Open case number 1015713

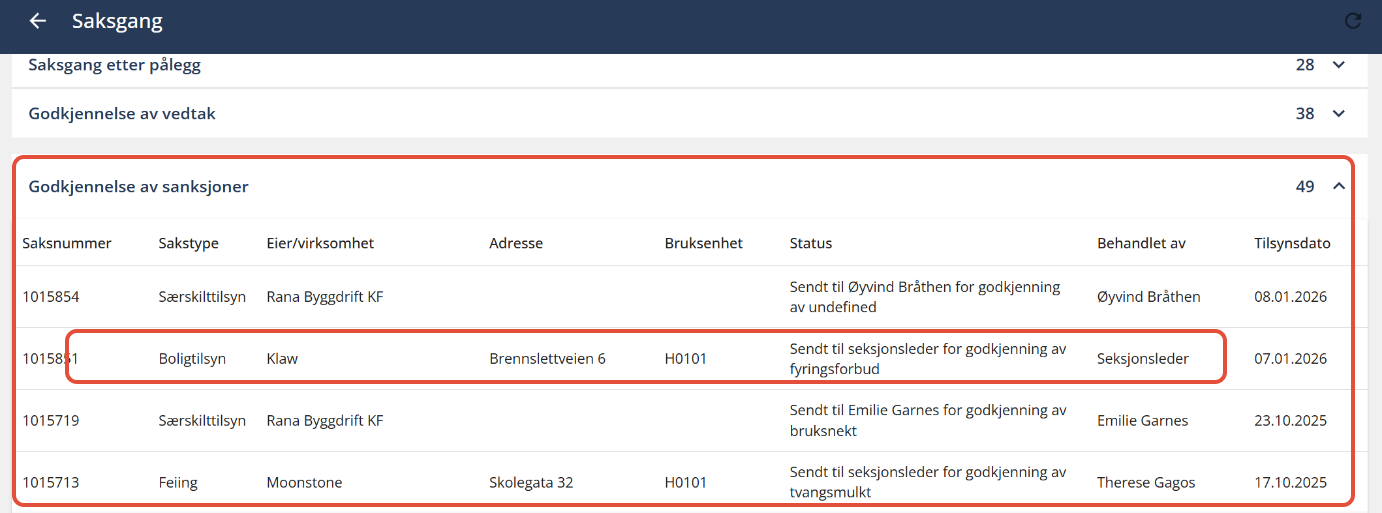tap(51, 483)
